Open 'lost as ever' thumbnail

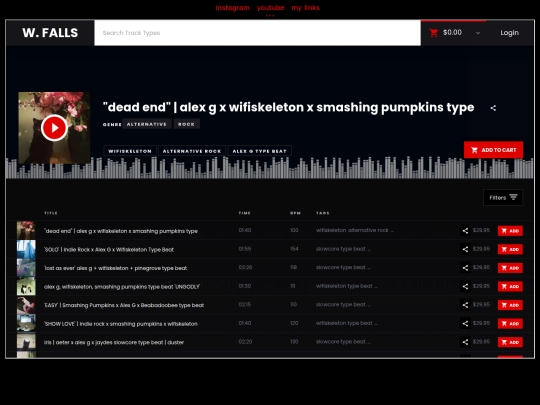coord(26,268)
